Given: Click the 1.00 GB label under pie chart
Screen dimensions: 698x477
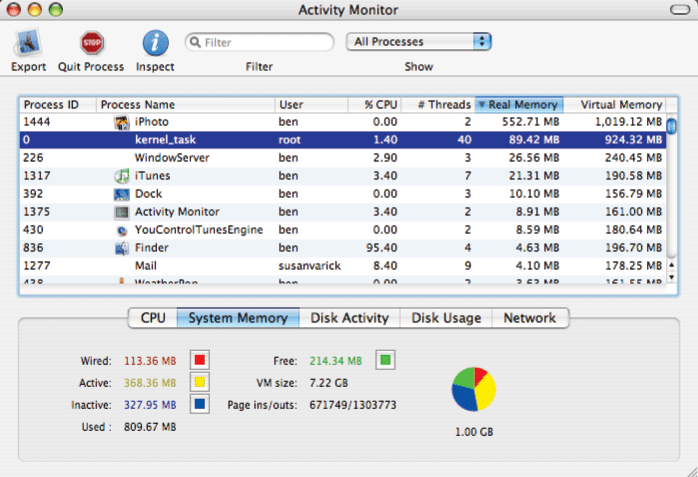Looking at the screenshot, I should (474, 432).
